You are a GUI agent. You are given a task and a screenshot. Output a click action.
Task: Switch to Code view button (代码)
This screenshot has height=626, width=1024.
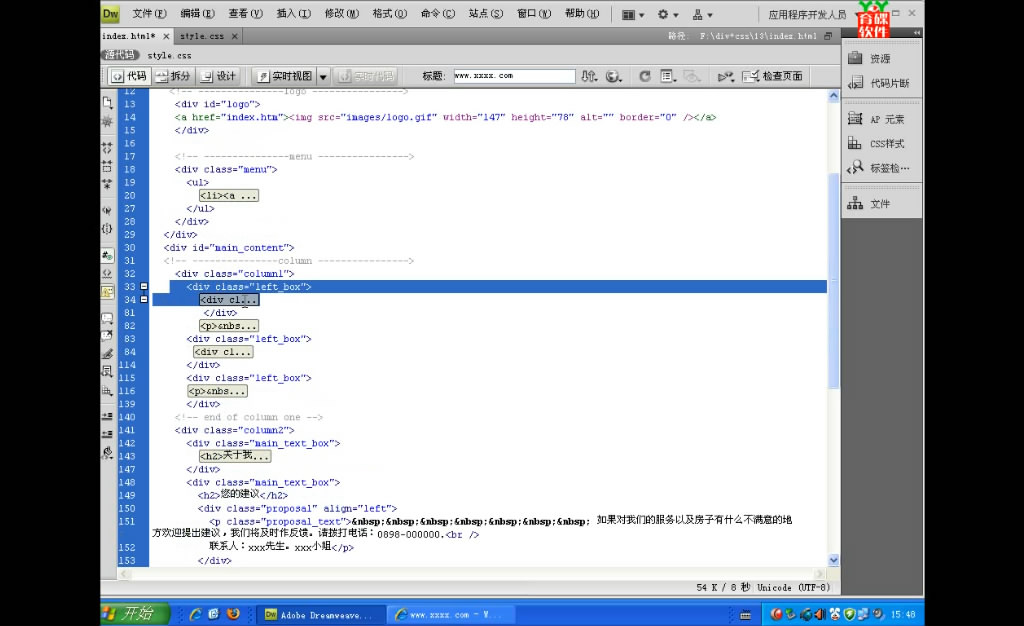(x=129, y=76)
